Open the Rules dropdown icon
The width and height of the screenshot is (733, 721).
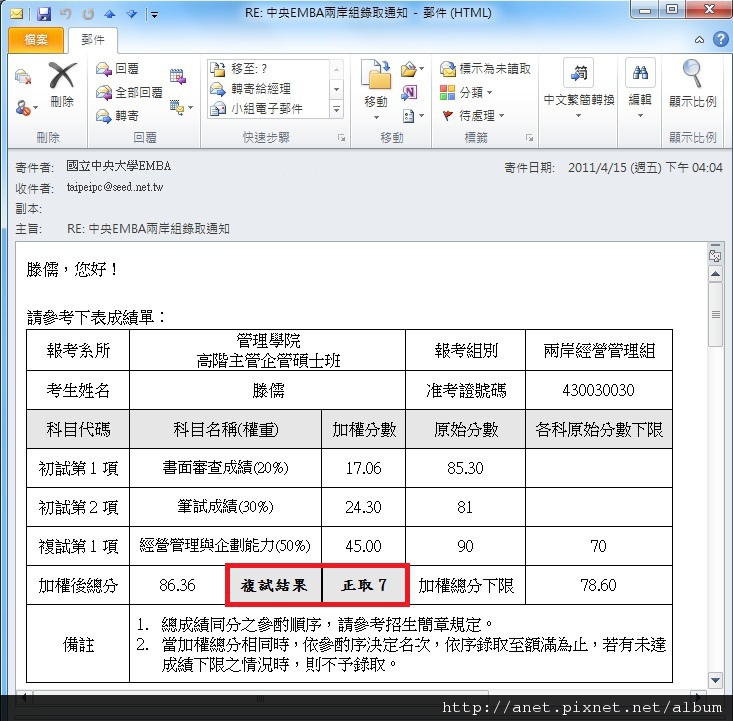click(412, 69)
